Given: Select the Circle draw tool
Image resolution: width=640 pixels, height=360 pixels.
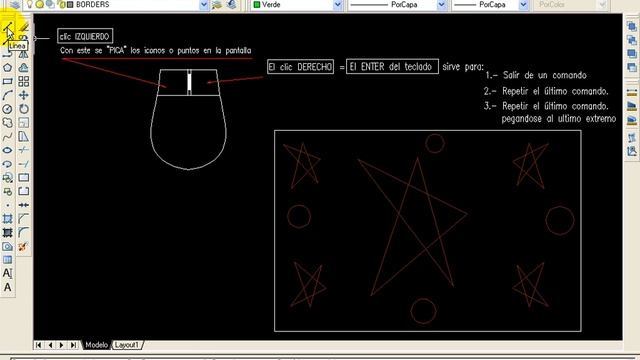Looking at the screenshot, I should click(x=8, y=109).
